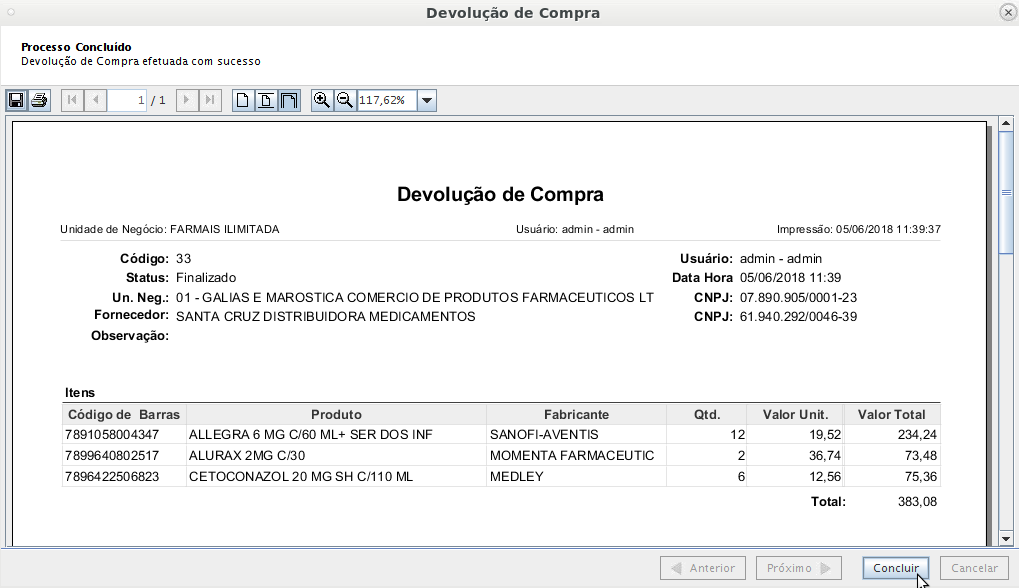Go to previous report page
The image size is (1019, 588).
click(x=96, y=100)
